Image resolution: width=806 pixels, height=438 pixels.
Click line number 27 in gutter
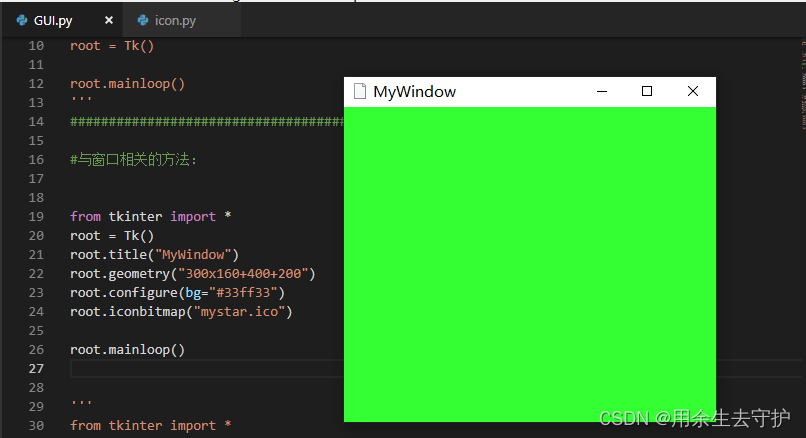point(36,369)
